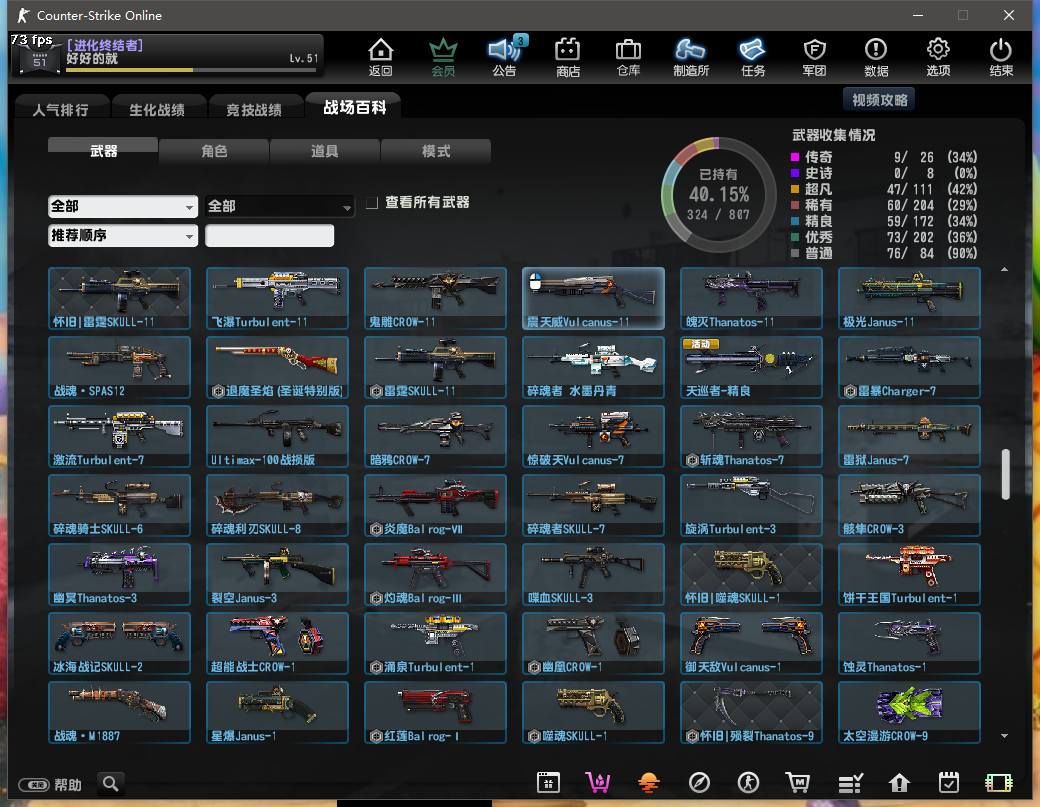The image size is (1040, 807).
Task: Click the orange sunset icon in bottom bar
Action: tap(649, 782)
